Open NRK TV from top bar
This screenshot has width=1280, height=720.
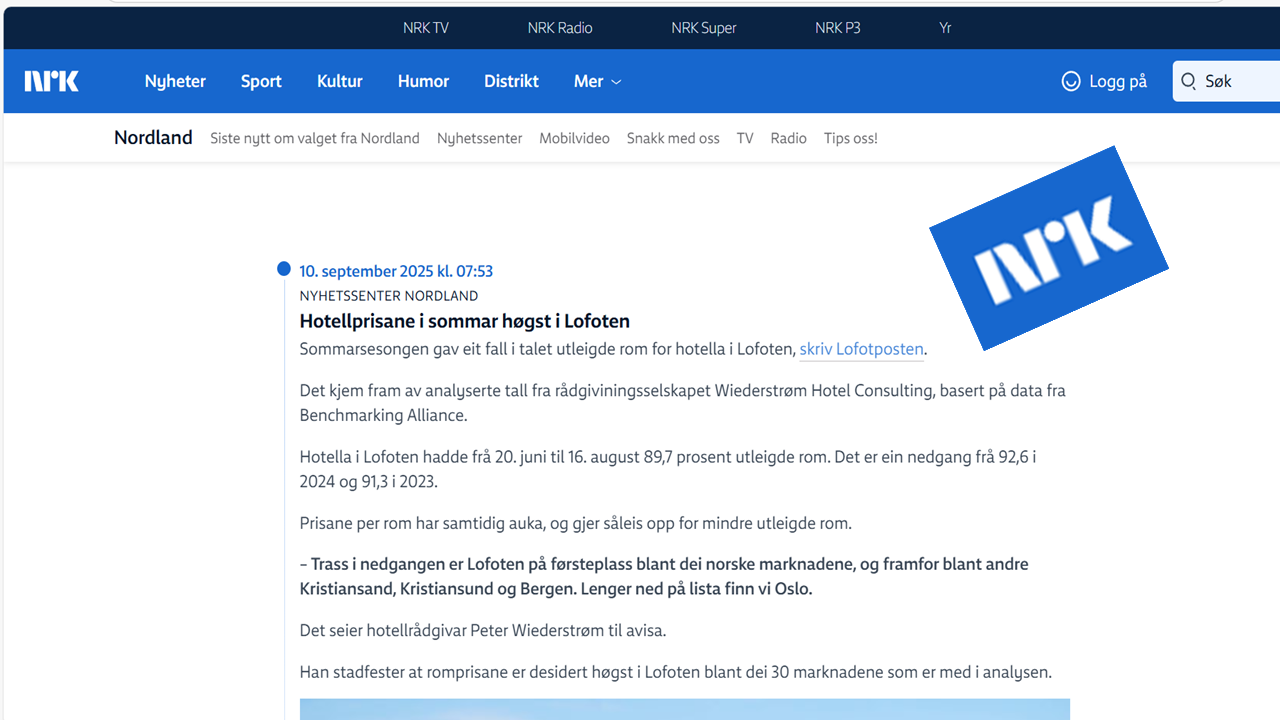(x=426, y=28)
